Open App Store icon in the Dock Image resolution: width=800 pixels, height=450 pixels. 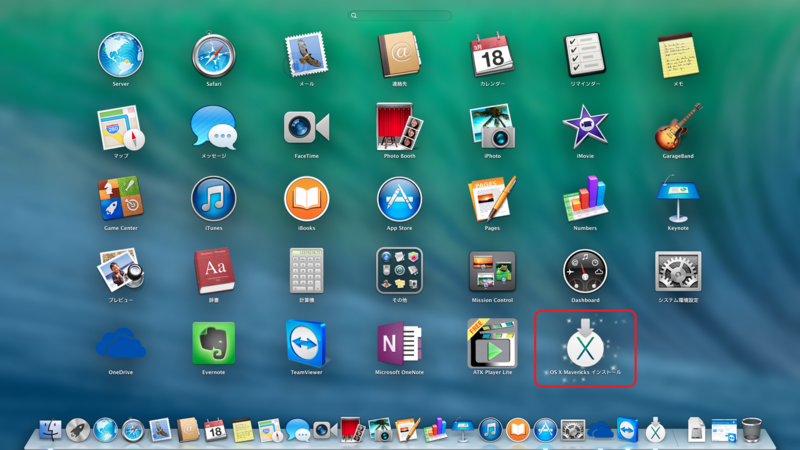(x=545, y=430)
